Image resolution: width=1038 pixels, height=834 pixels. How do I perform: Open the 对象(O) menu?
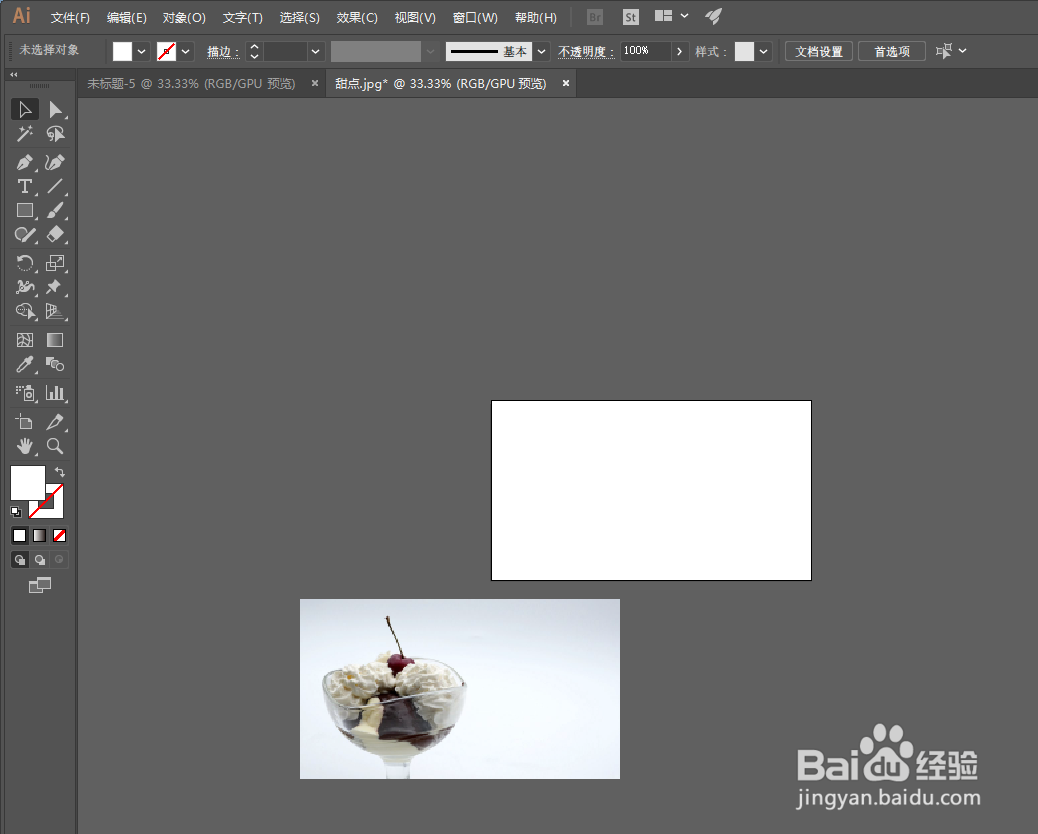(x=184, y=18)
